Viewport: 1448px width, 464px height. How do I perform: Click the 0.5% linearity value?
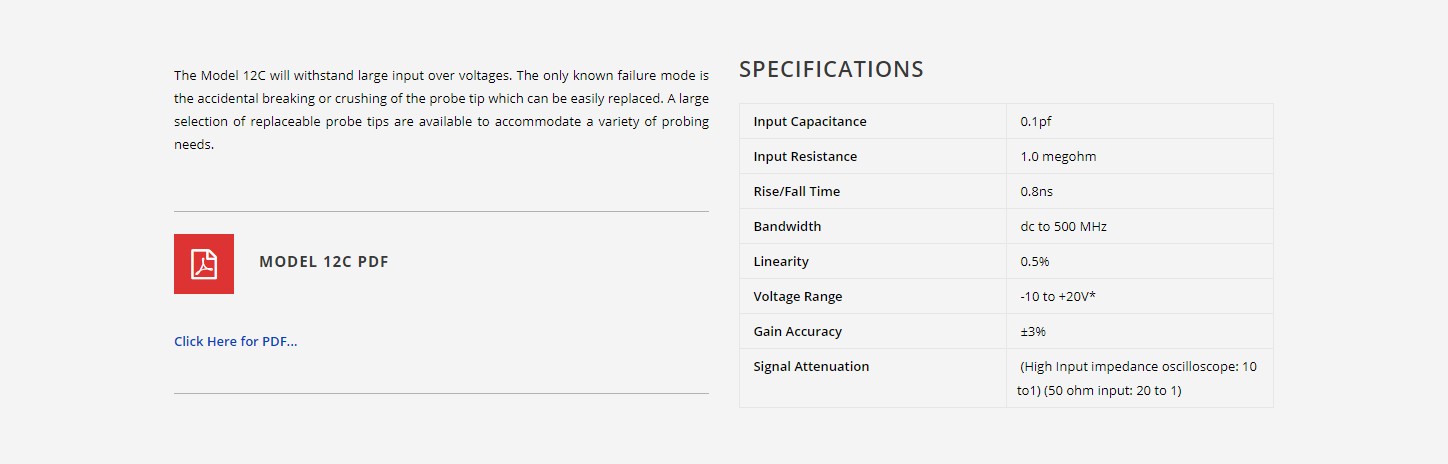(x=1035, y=261)
